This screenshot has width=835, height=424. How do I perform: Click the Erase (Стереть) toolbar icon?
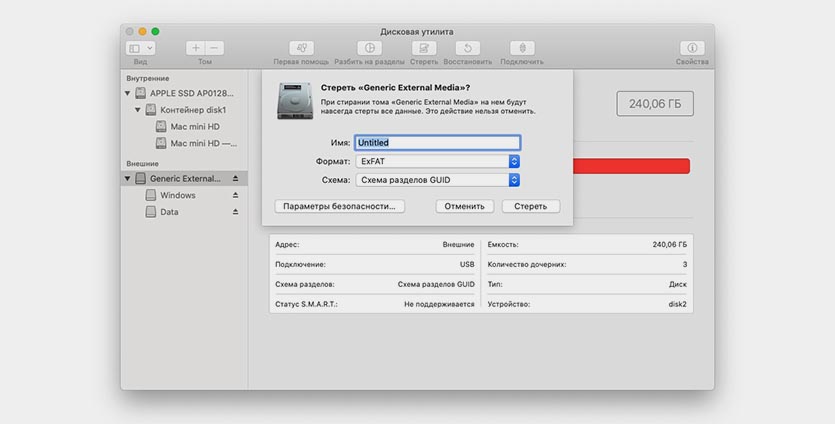(423, 48)
